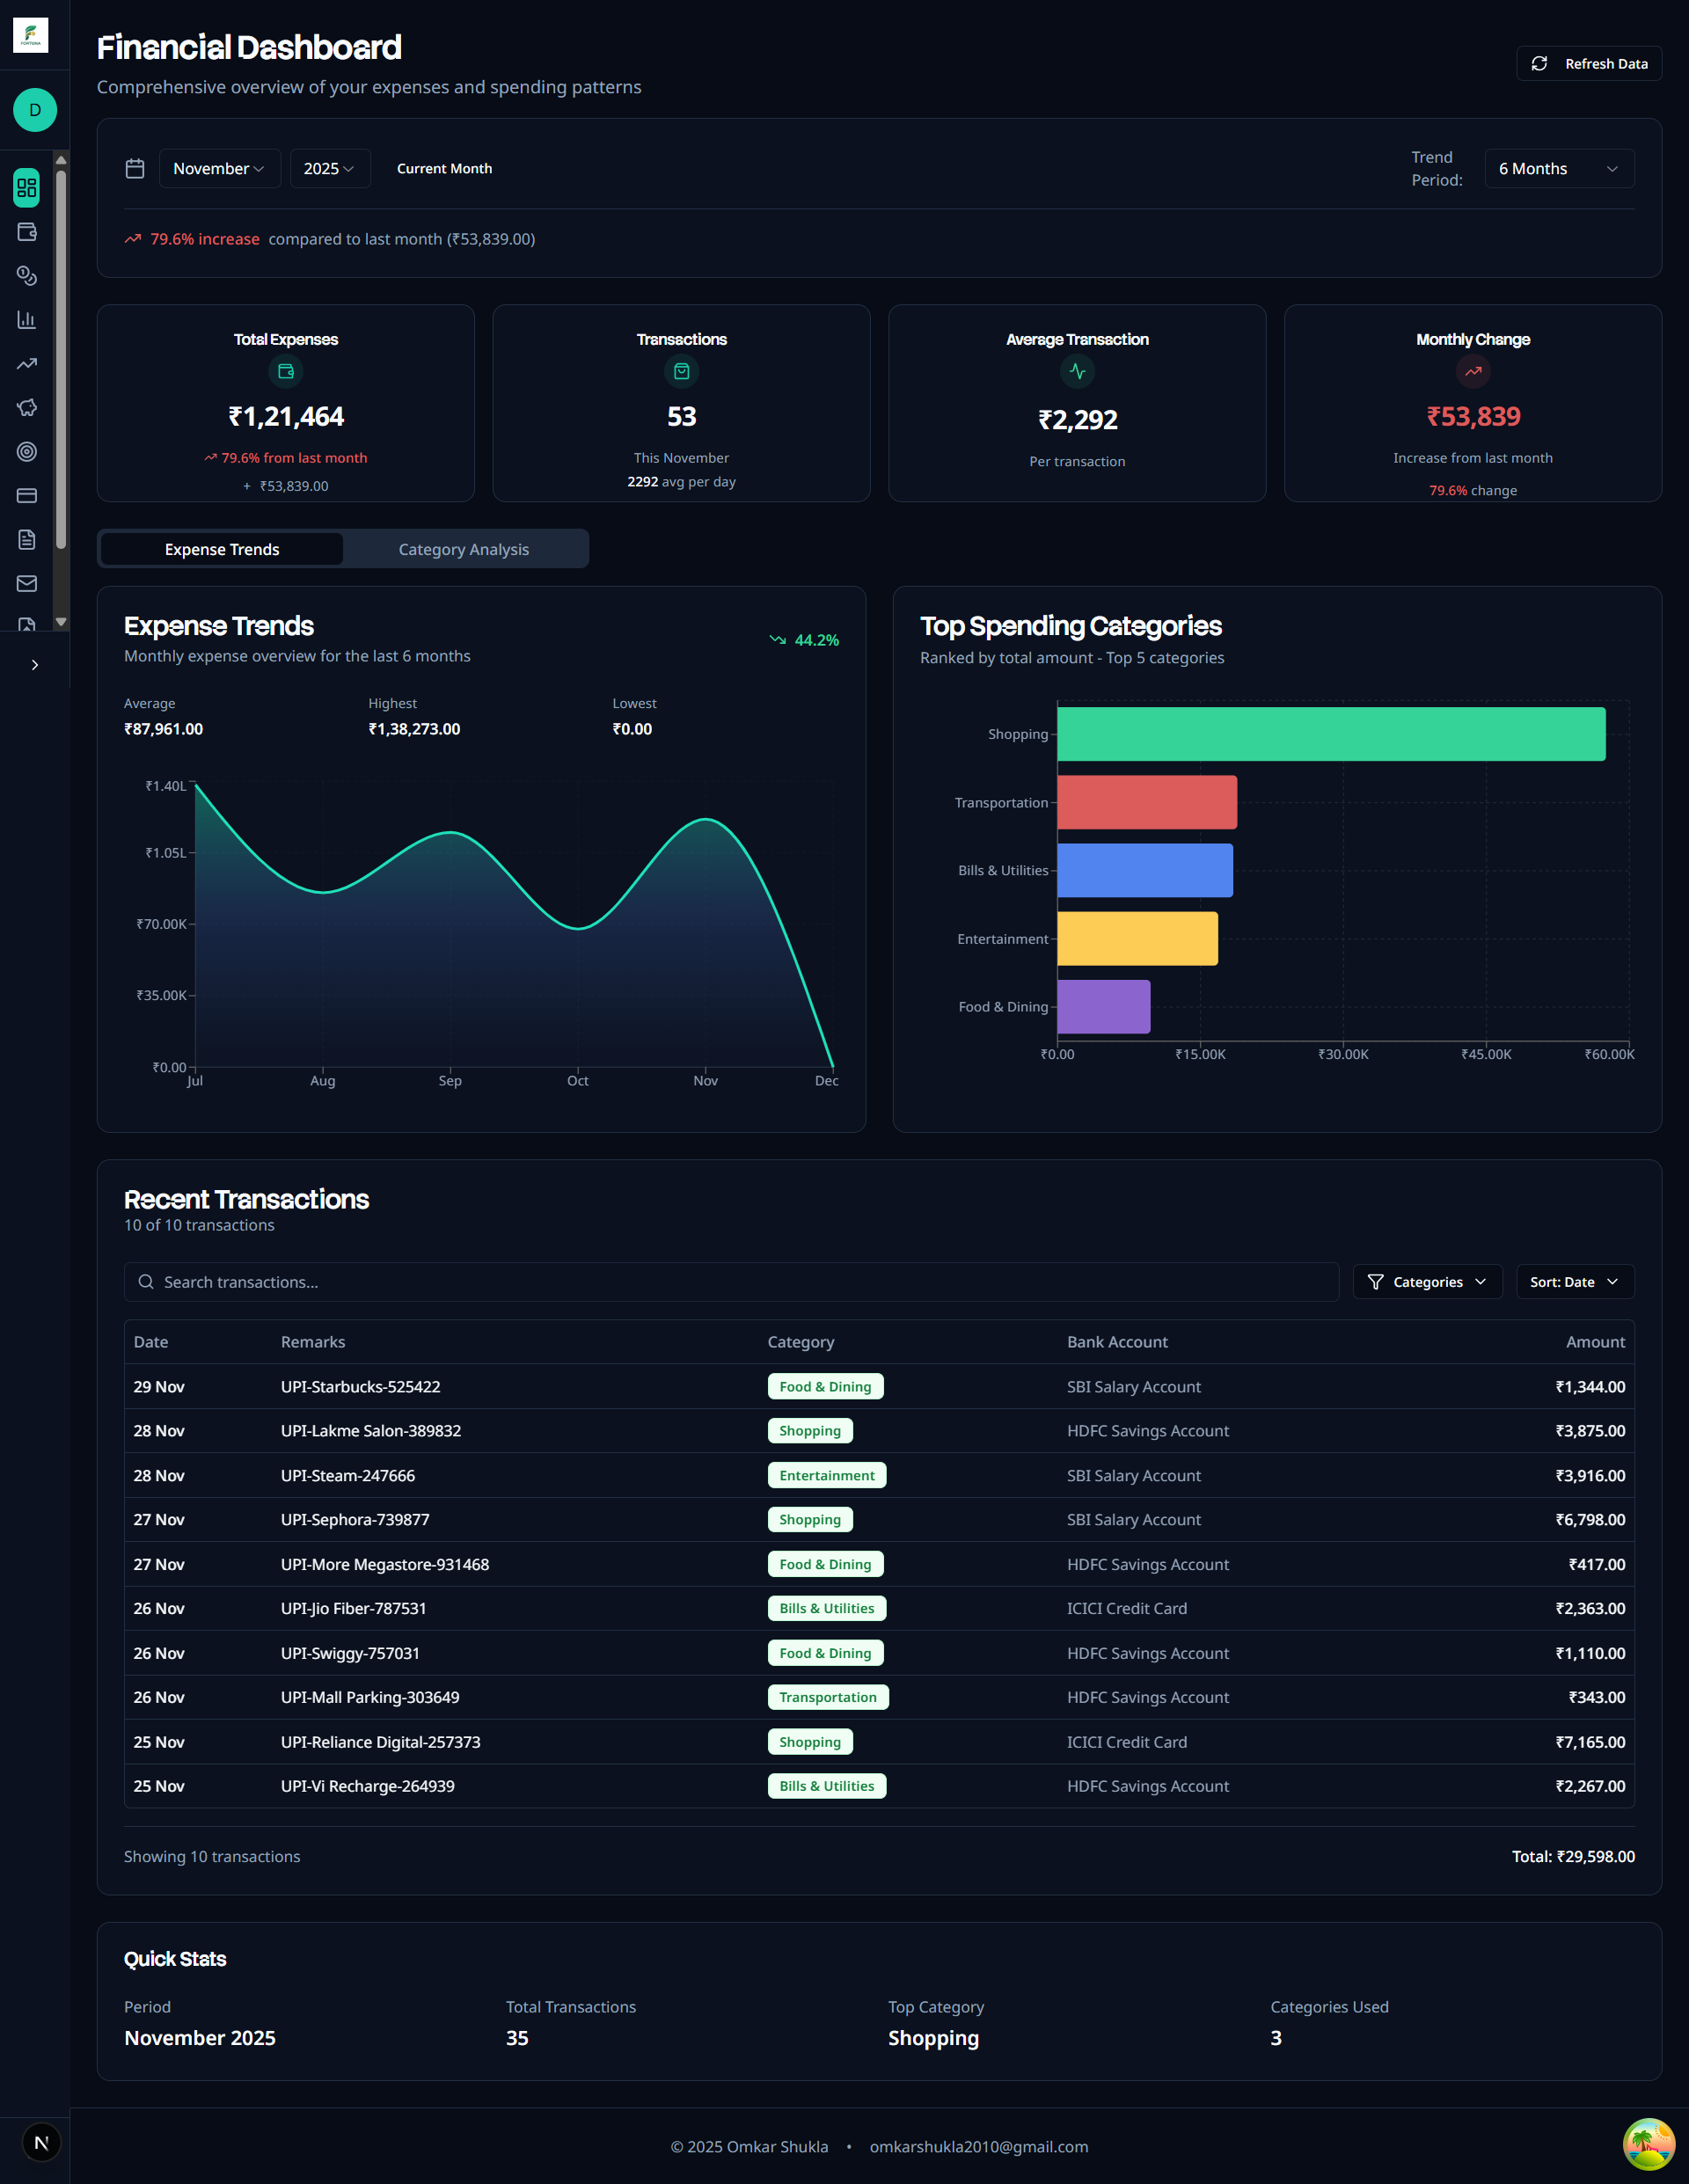Open the trending line investments icon

click(26, 363)
